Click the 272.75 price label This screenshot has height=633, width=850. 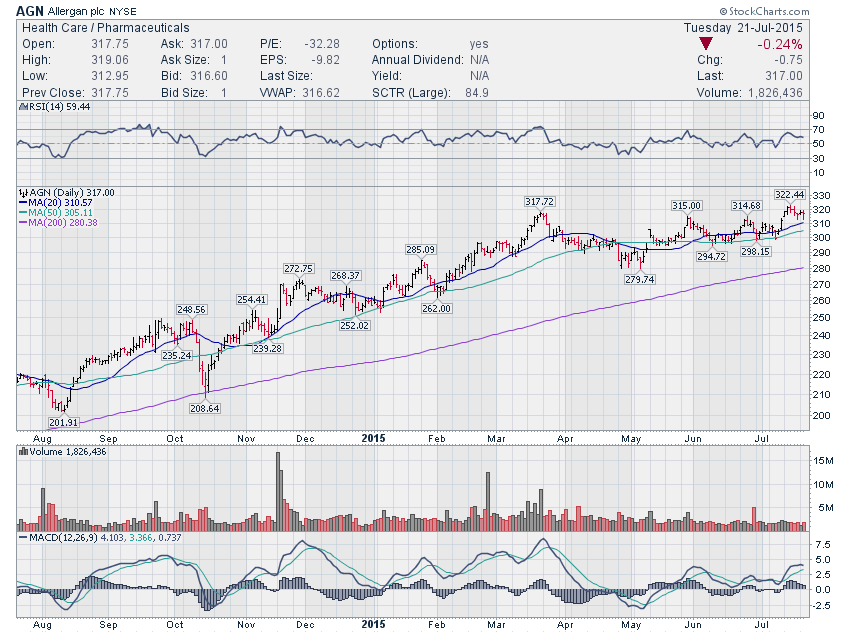pyautogui.click(x=299, y=268)
